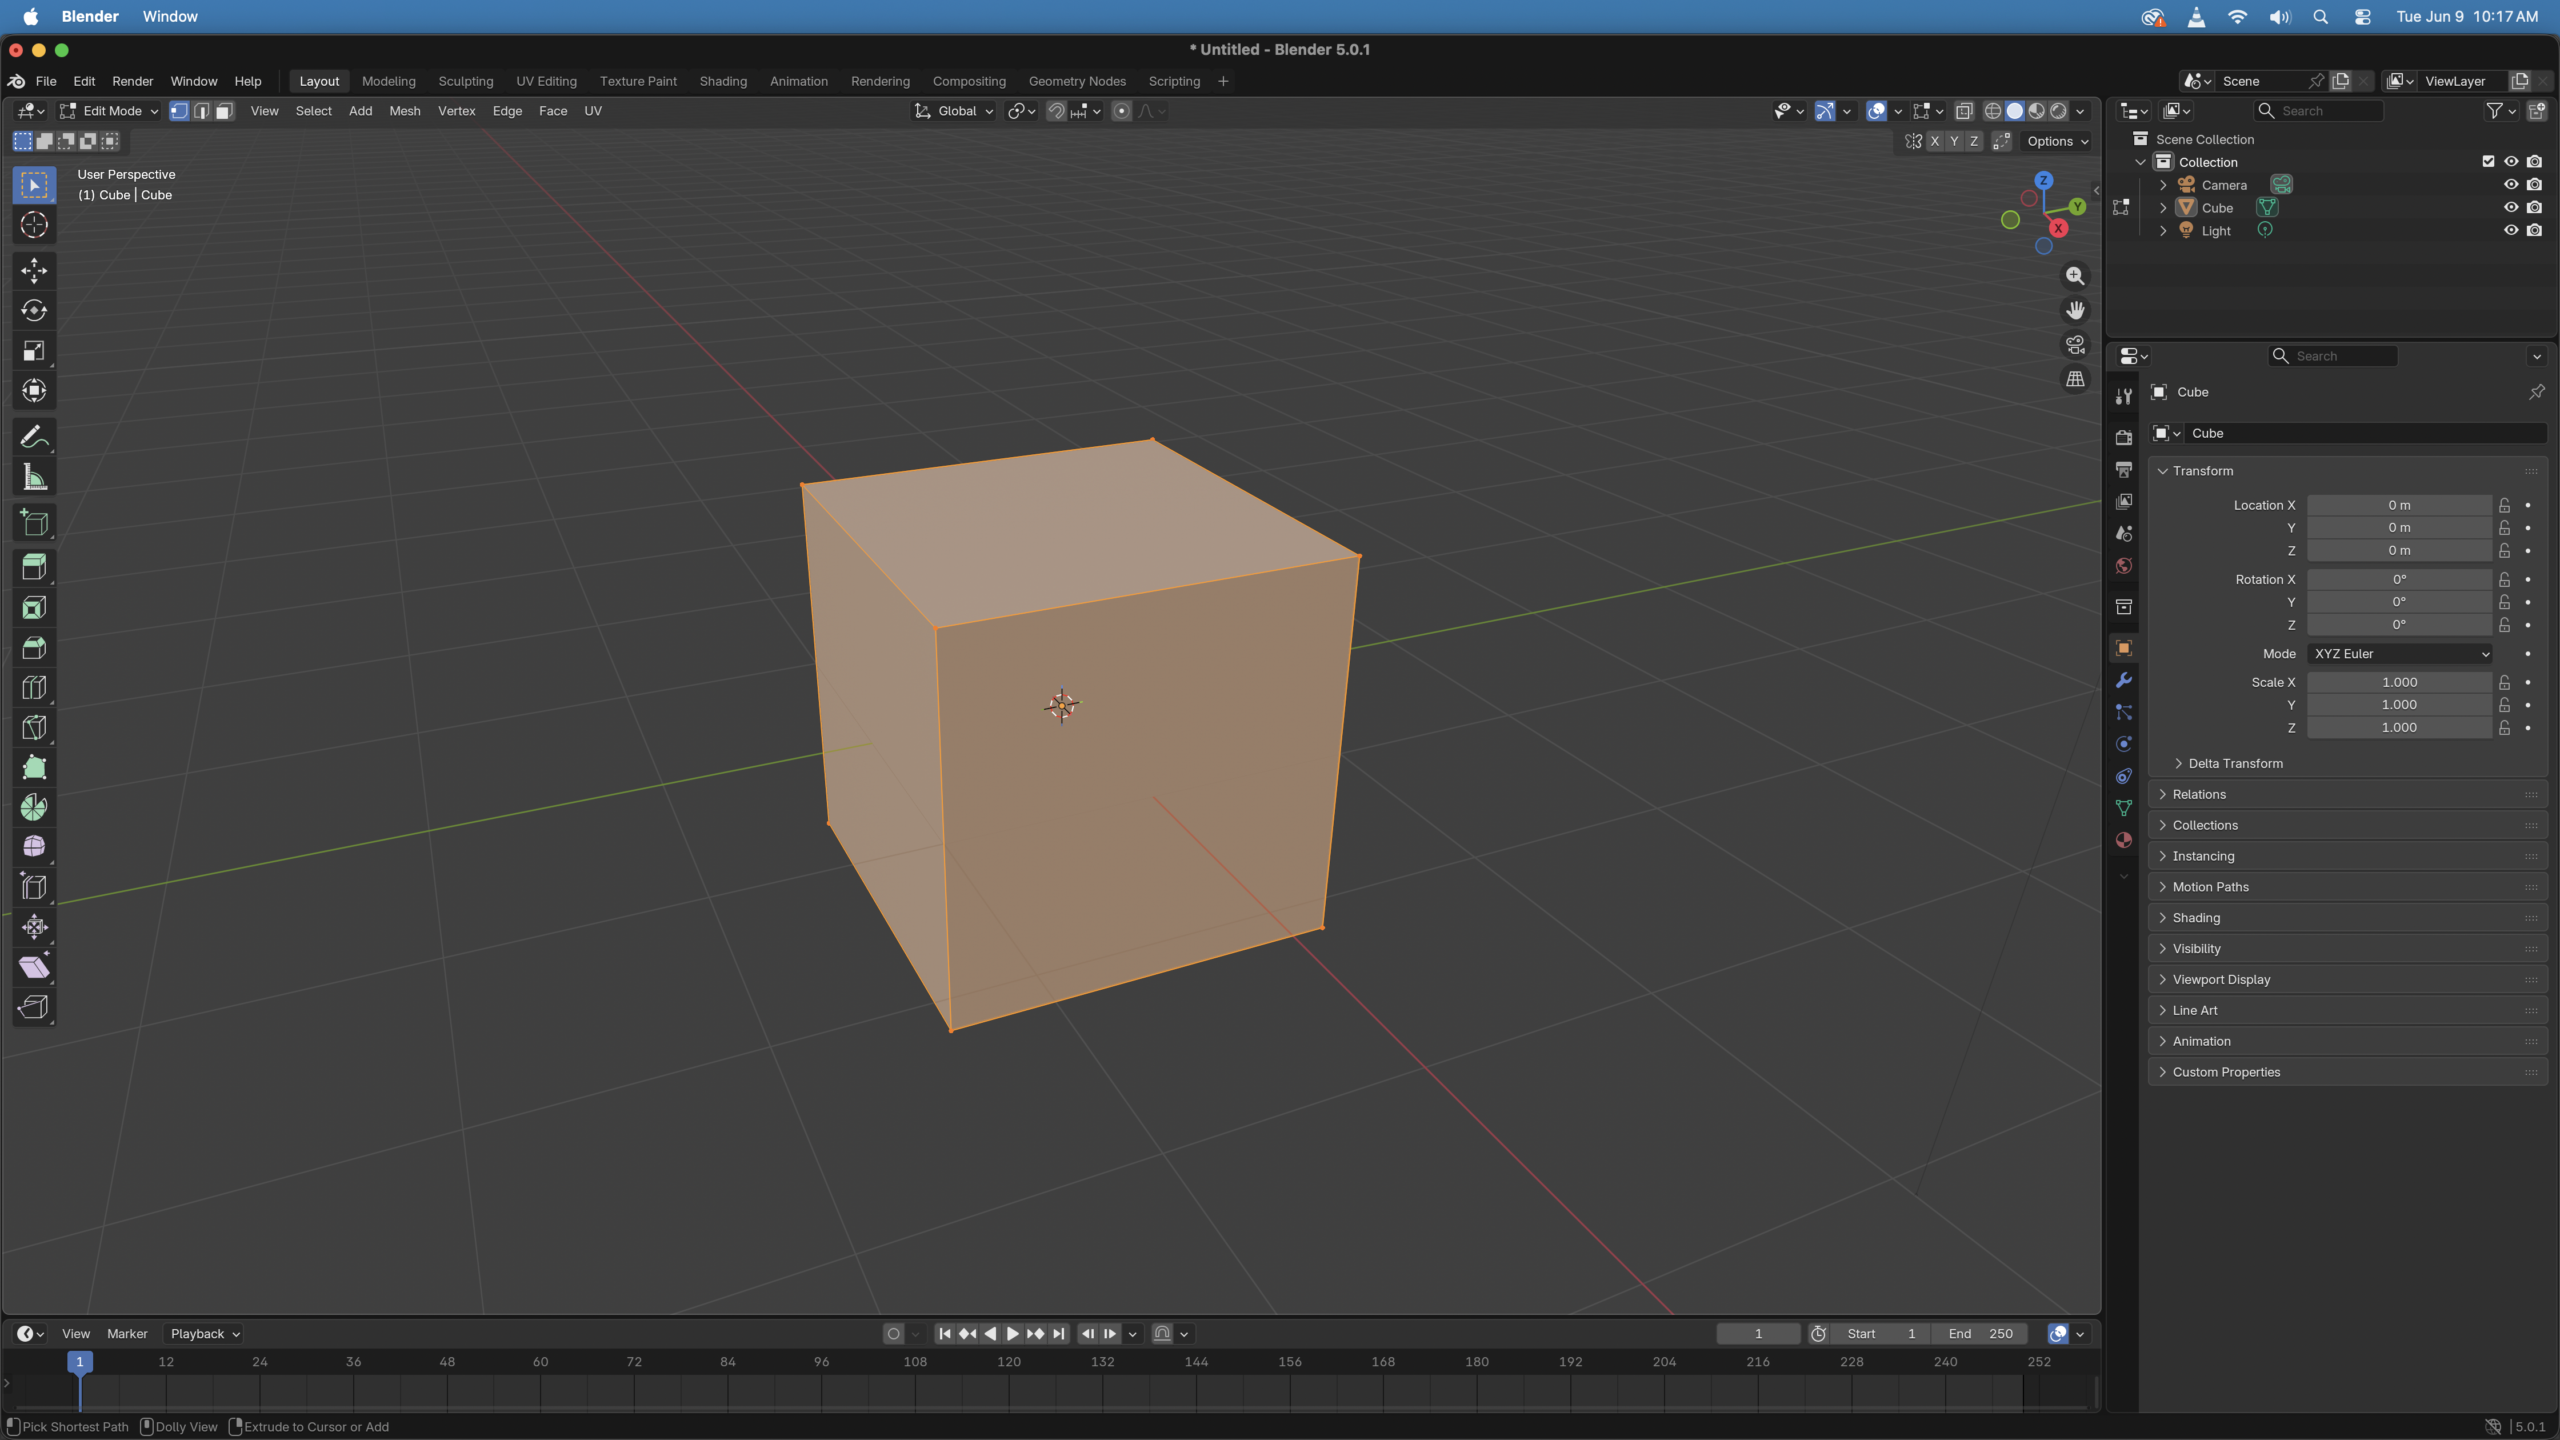Viewport: 2560px width, 1440px height.
Task: Select the Rip Region tool
Action: [x=34, y=1007]
